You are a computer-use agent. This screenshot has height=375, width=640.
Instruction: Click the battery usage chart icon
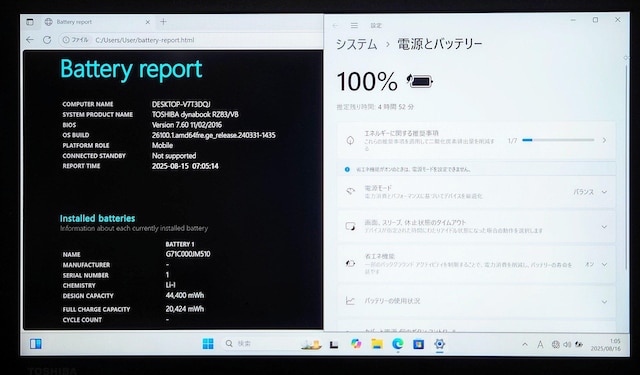pos(350,301)
